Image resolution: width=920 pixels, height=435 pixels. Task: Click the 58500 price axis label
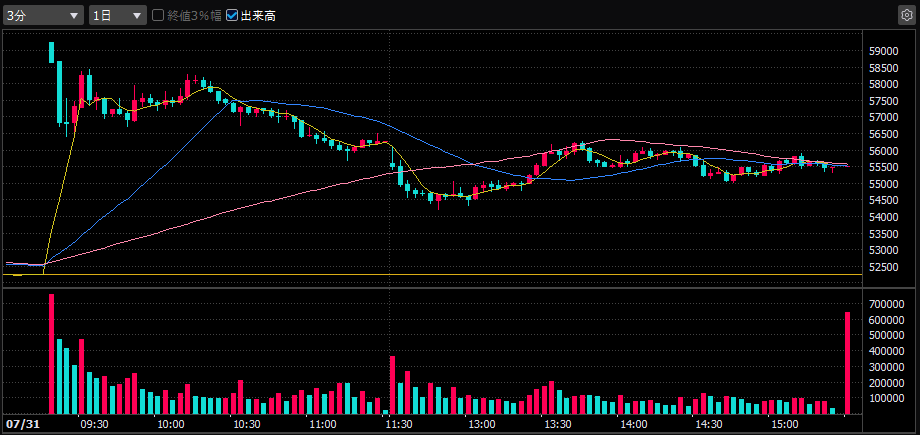click(x=883, y=68)
